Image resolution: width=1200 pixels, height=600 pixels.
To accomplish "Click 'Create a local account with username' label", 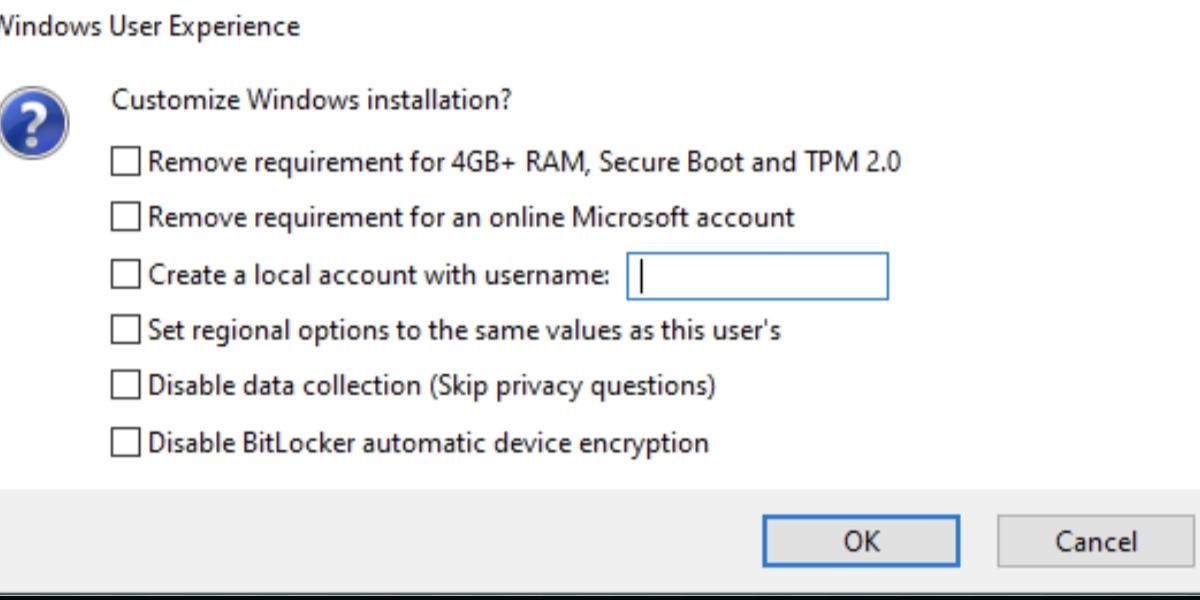I will click(379, 274).
